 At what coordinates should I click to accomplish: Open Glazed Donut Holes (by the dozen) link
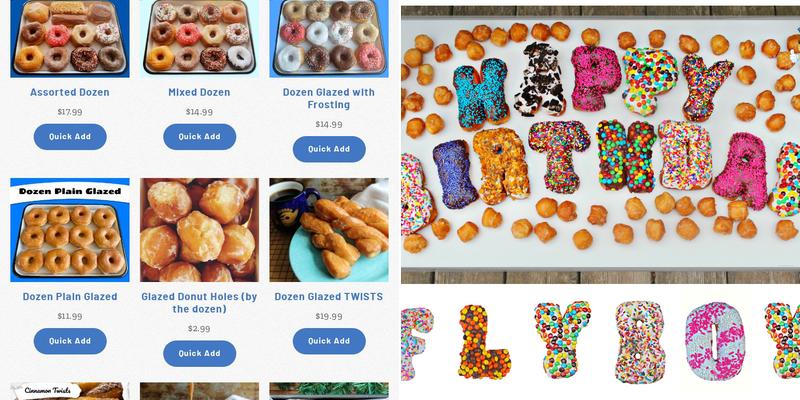pyautogui.click(x=199, y=303)
